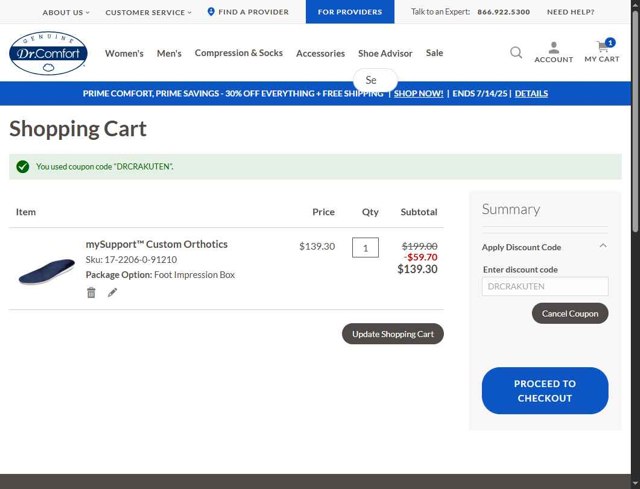
Task: Click the cart item count badge
Action: tap(610, 42)
